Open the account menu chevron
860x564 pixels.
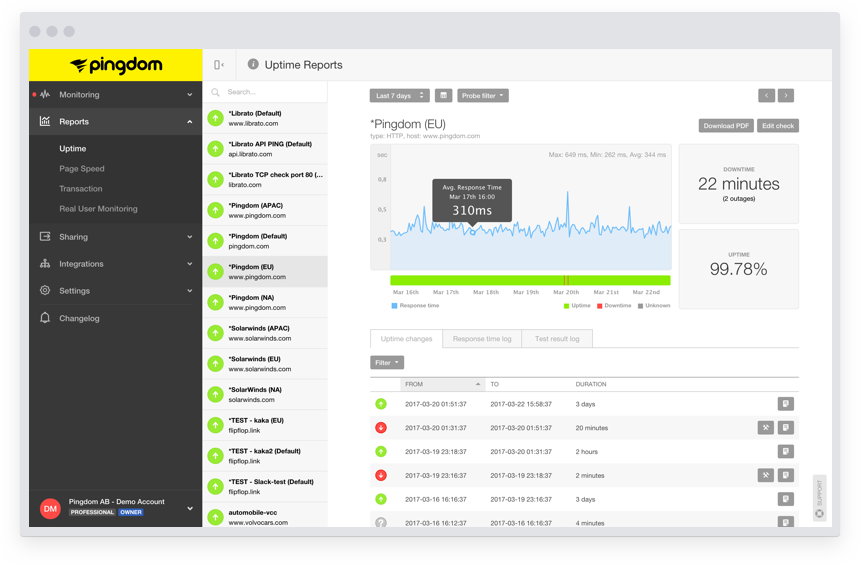tap(190, 509)
